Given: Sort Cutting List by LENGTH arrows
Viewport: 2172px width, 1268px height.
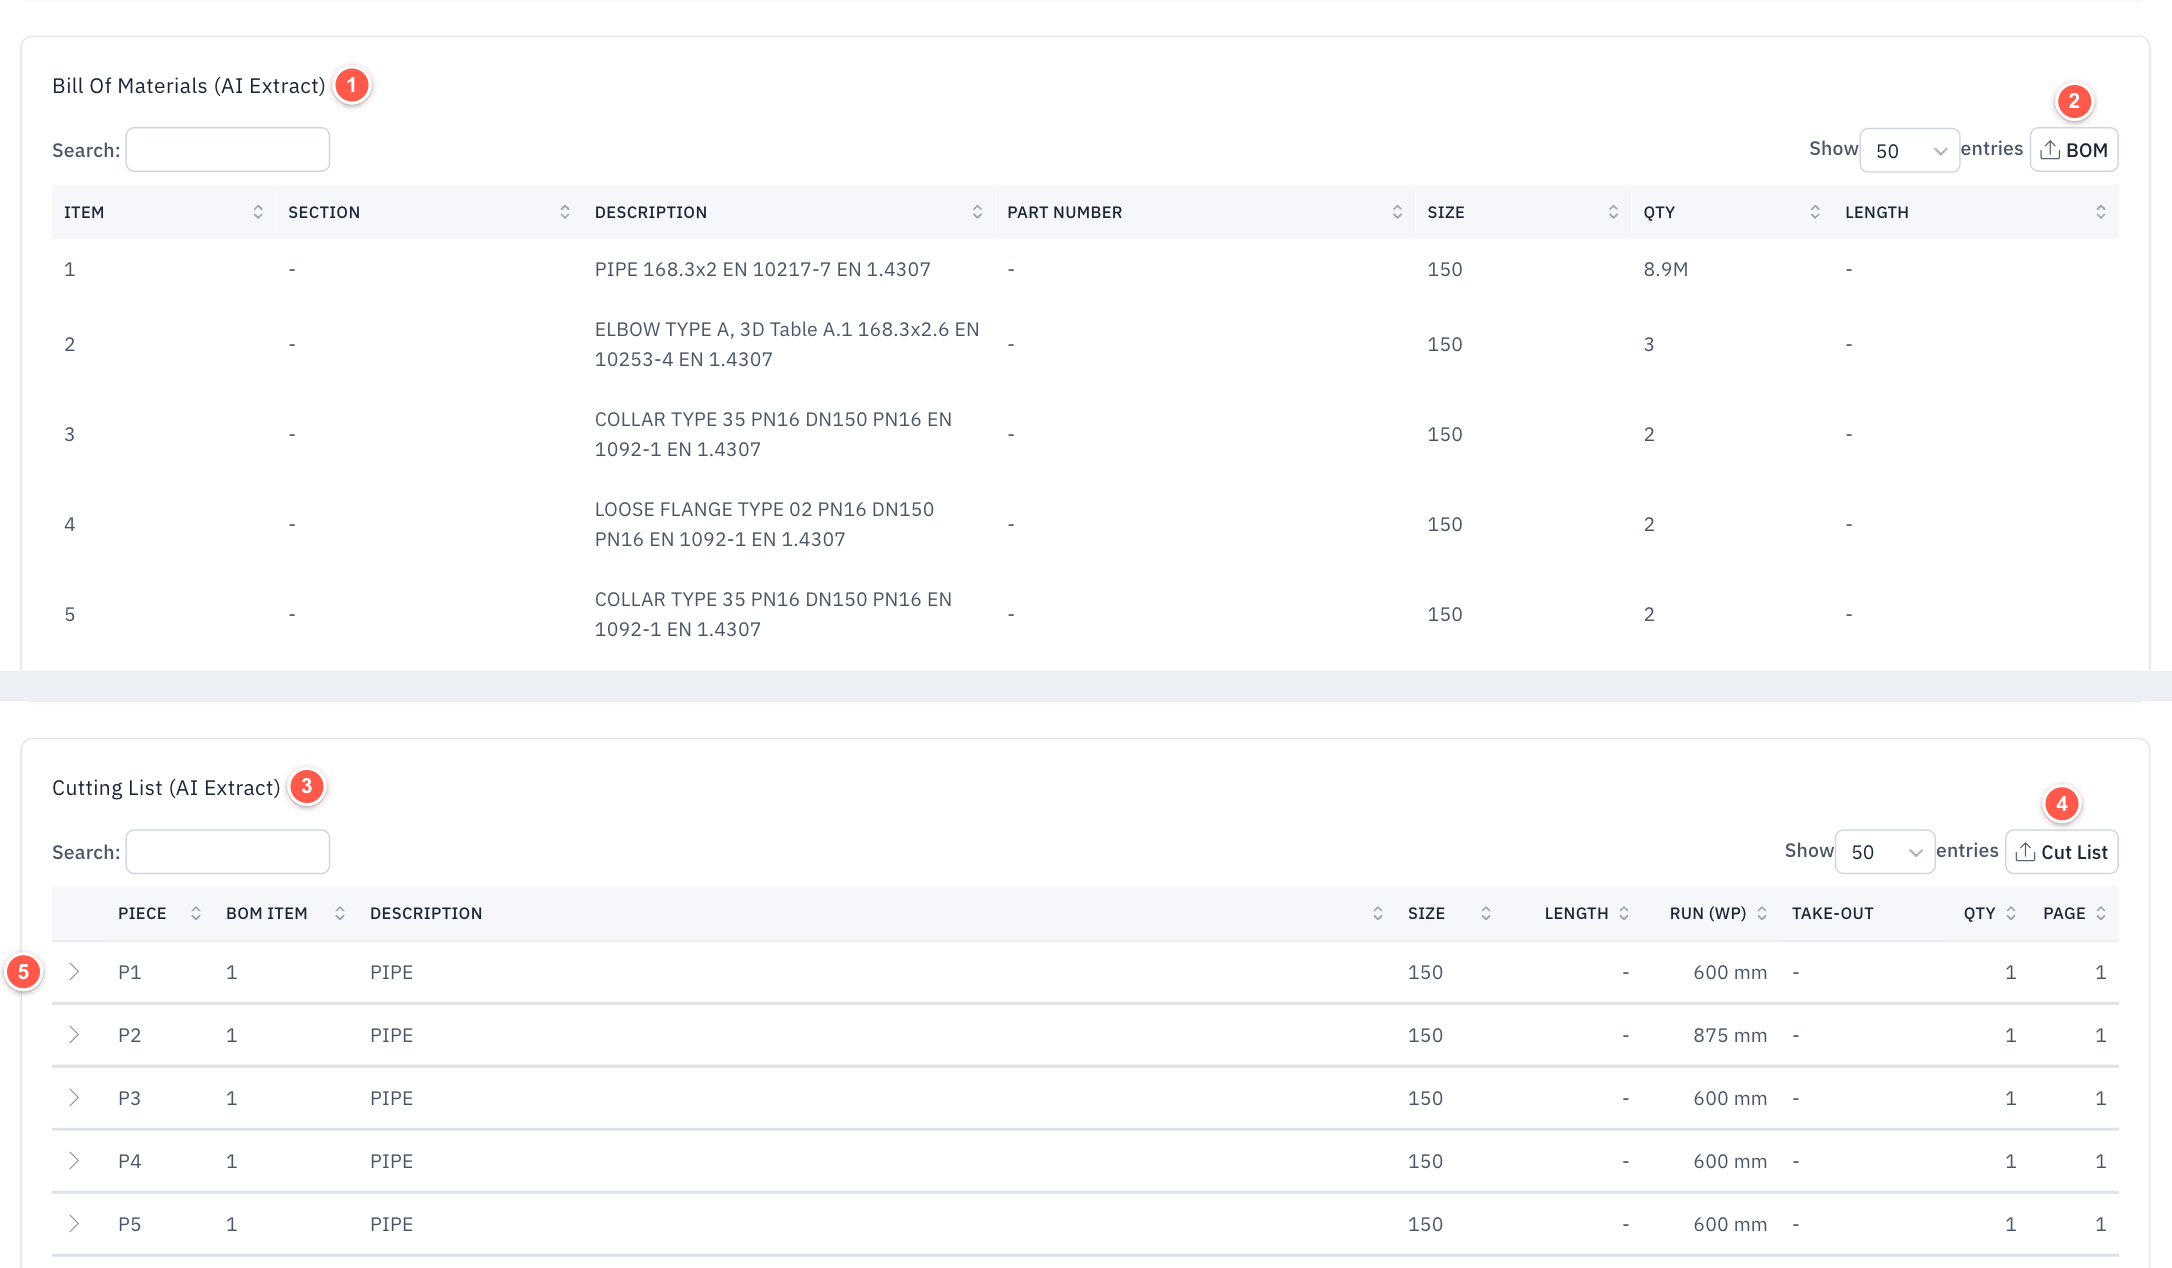Looking at the screenshot, I should (x=1624, y=913).
